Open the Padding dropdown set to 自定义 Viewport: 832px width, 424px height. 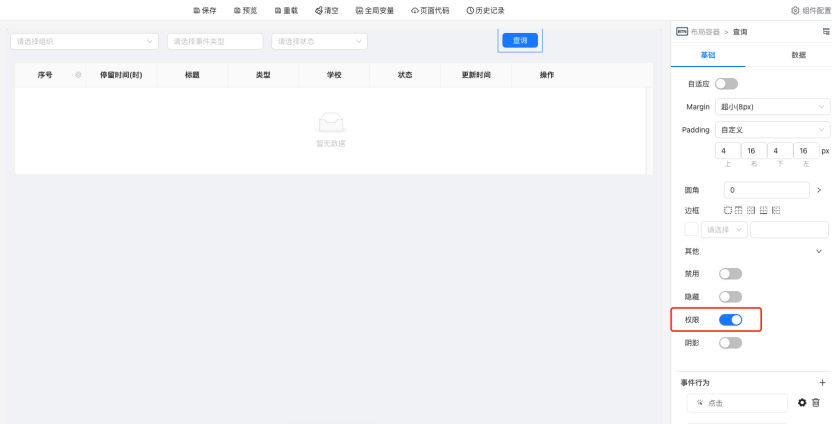click(x=773, y=130)
